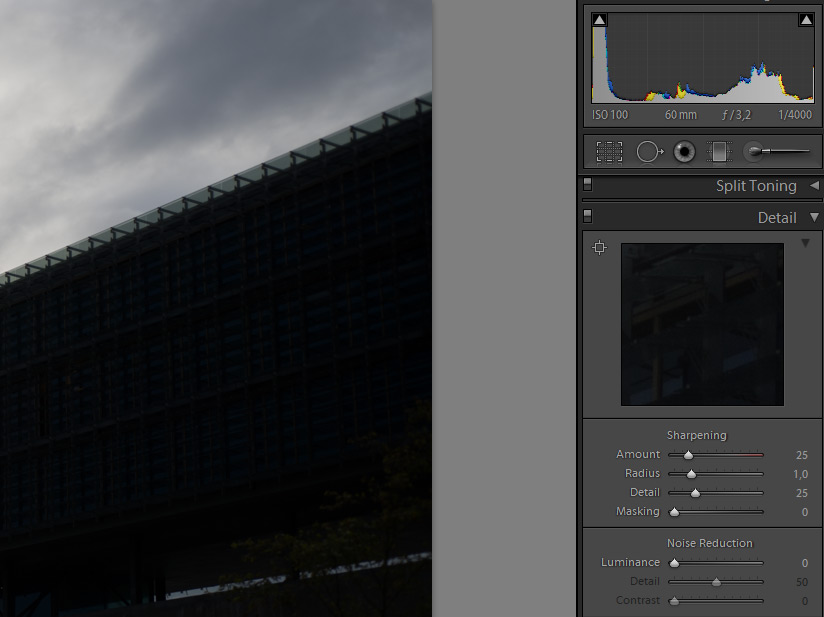Select the Graduated Filter tool
Screen dimensions: 824x617
click(x=719, y=152)
